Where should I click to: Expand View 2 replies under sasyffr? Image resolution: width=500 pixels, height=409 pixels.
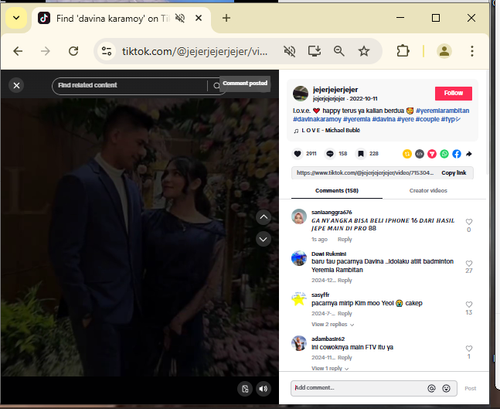(333, 324)
